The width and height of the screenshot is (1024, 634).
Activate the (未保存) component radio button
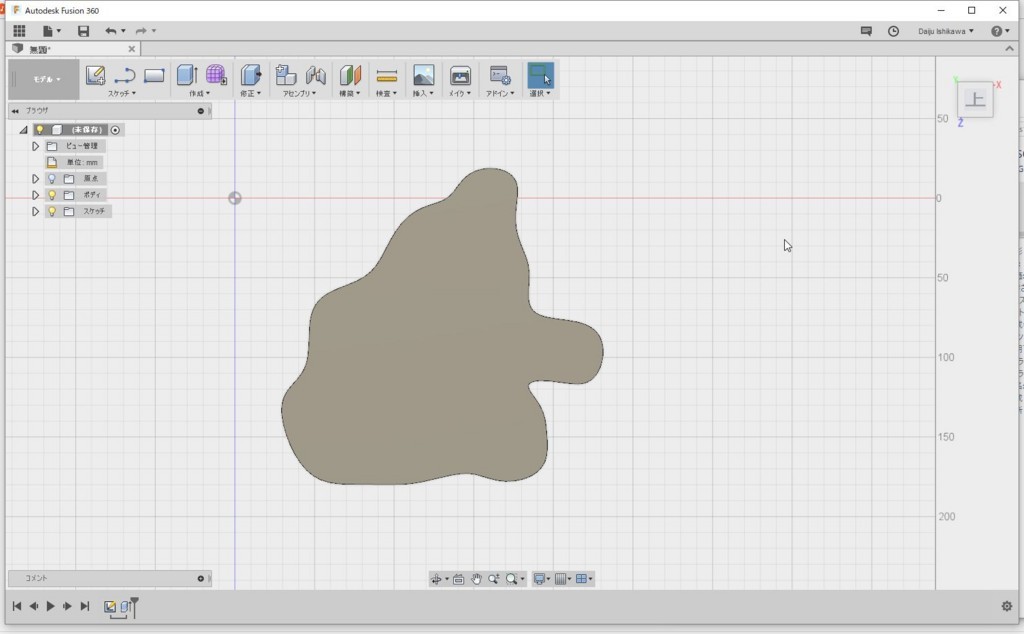pyautogui.click(x=115, y=130)
